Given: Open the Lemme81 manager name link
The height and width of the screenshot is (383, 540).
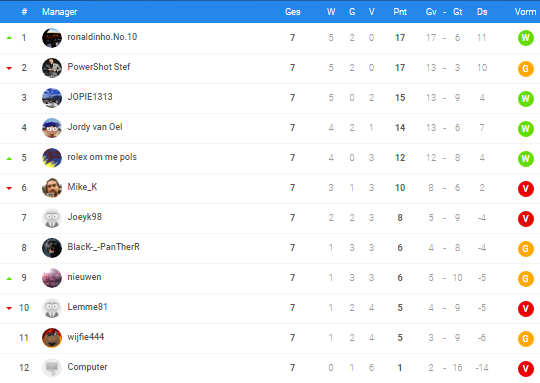Looking at the screenshot, I should tap(87, 307).
